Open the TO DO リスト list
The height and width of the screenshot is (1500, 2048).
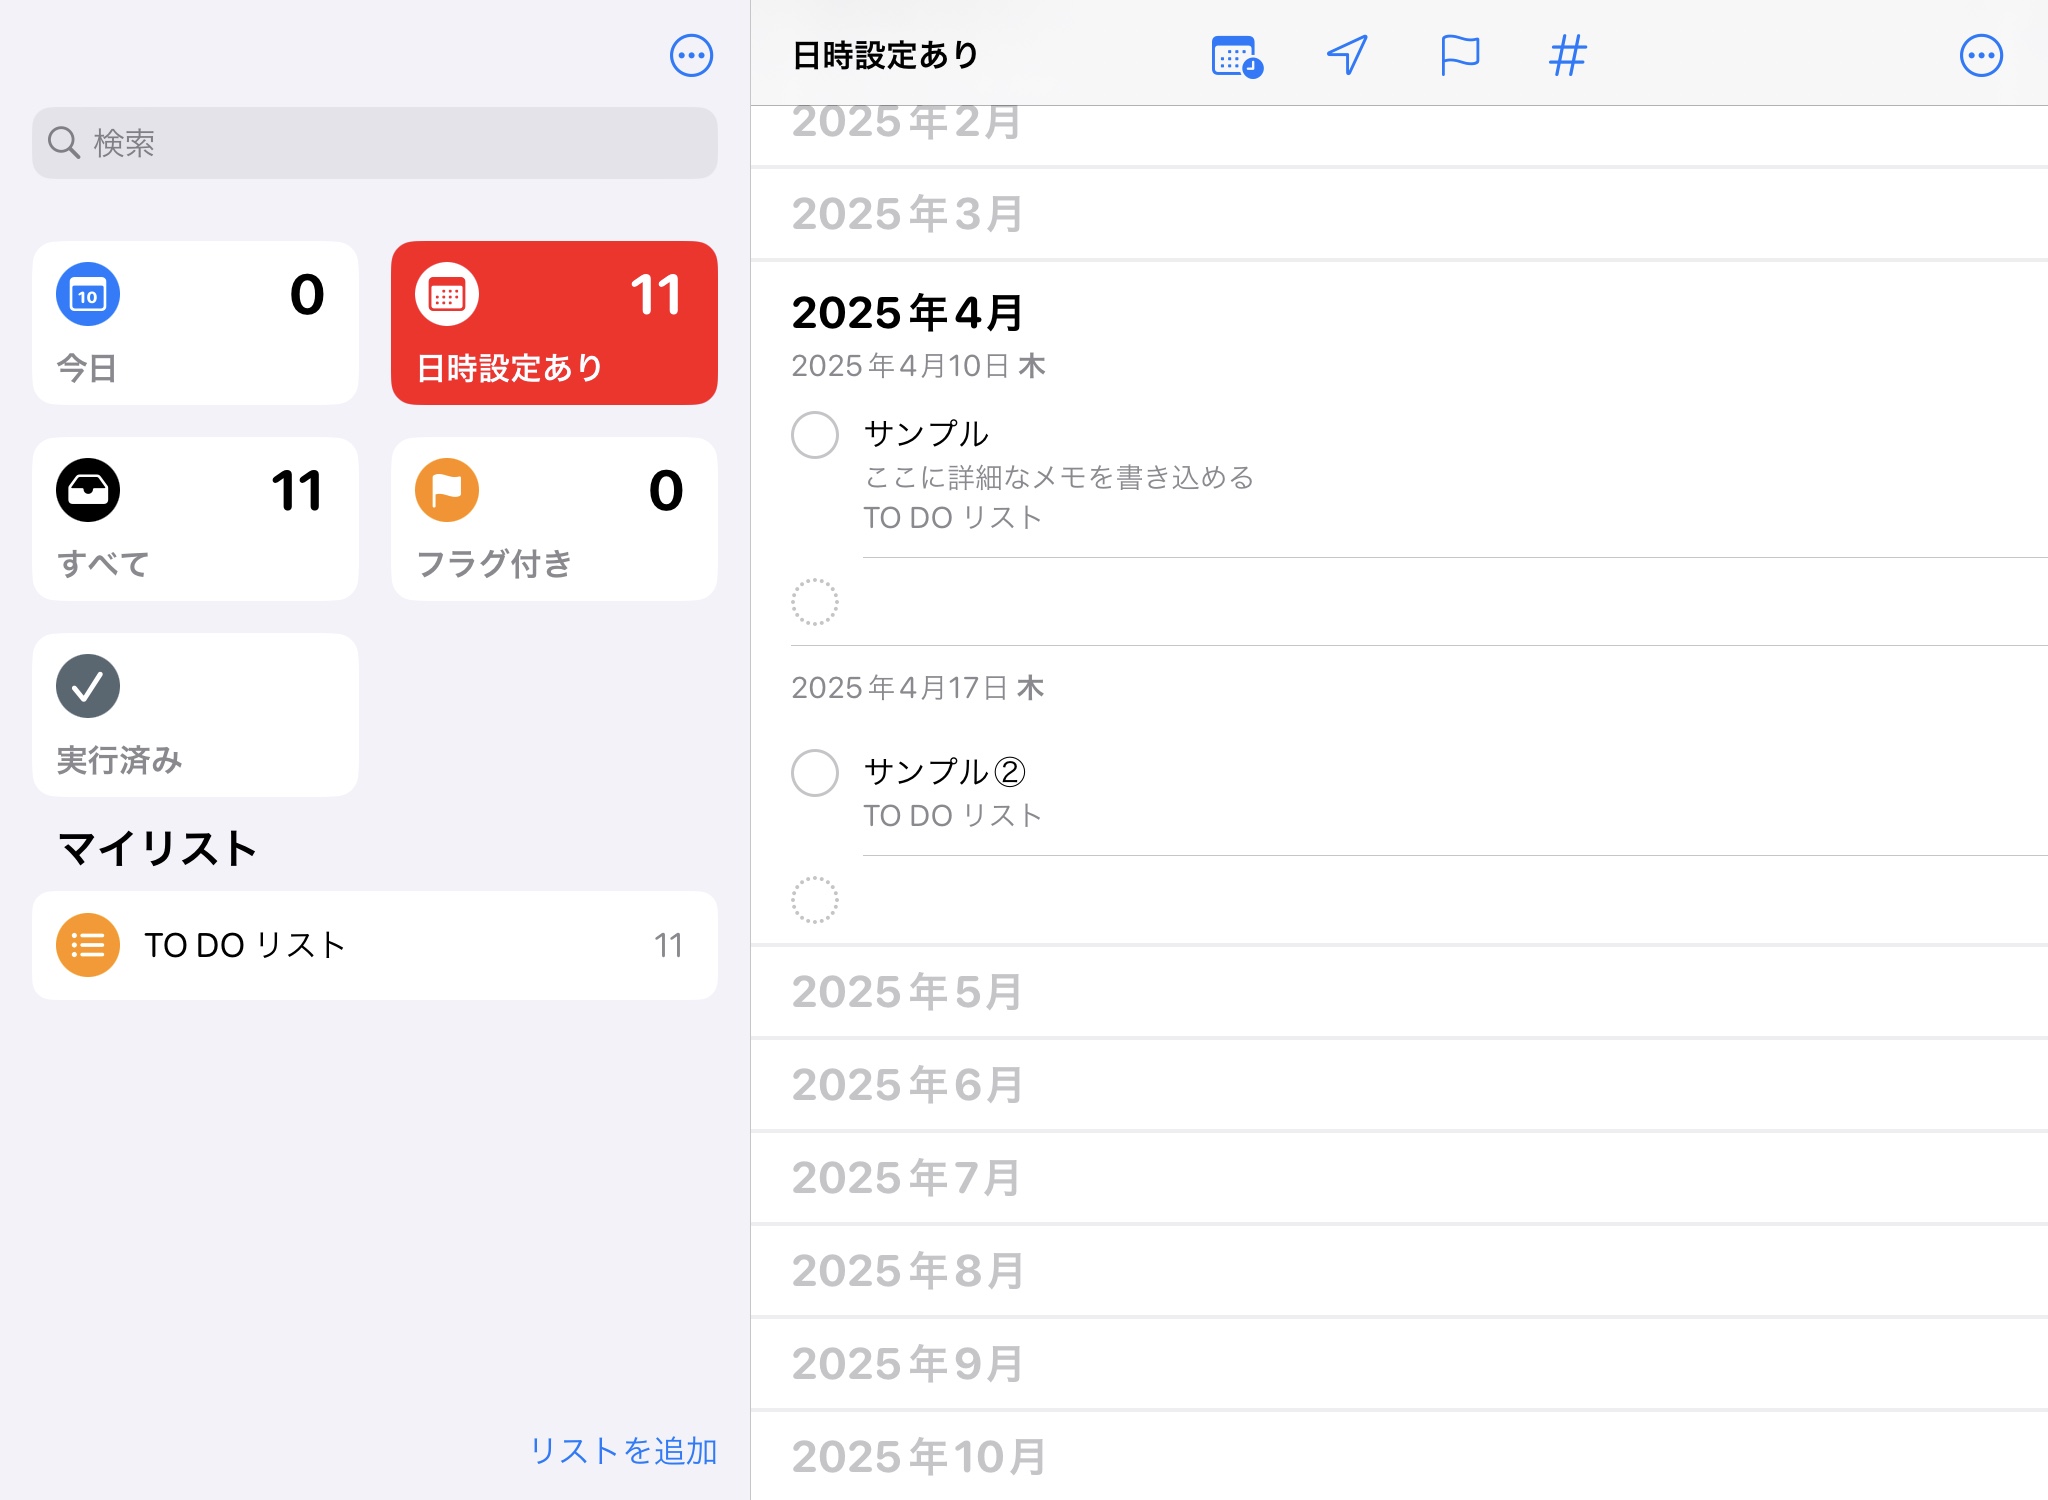tap(375, 945)
